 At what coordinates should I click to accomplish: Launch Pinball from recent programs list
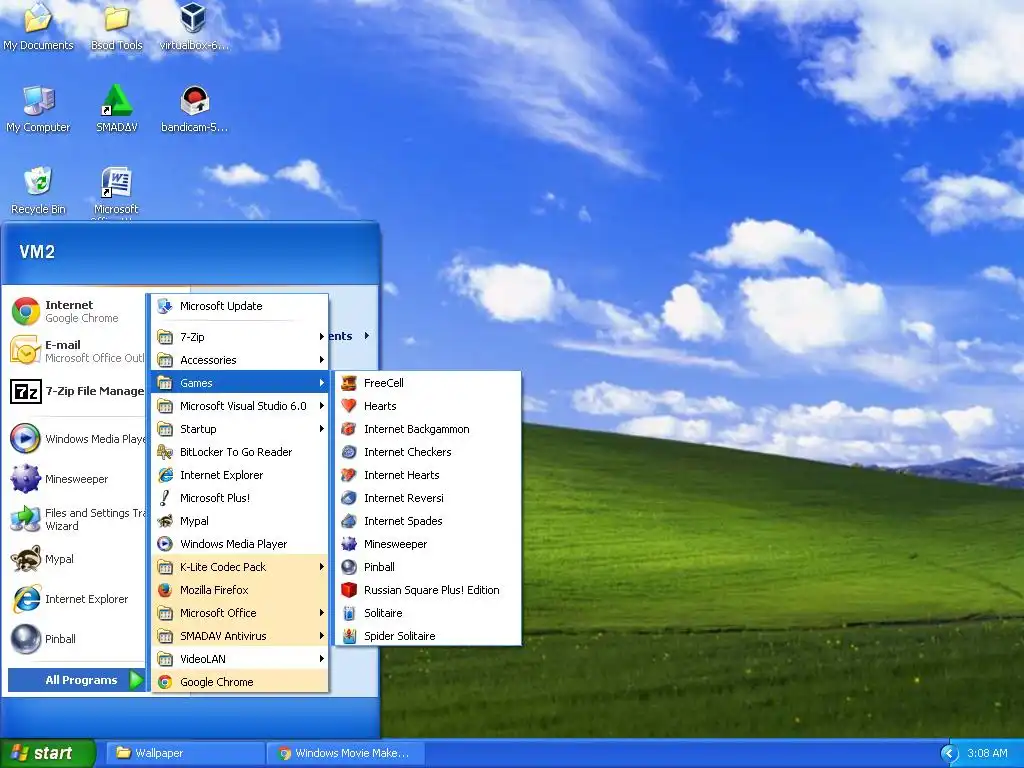(x=76, y=639)
